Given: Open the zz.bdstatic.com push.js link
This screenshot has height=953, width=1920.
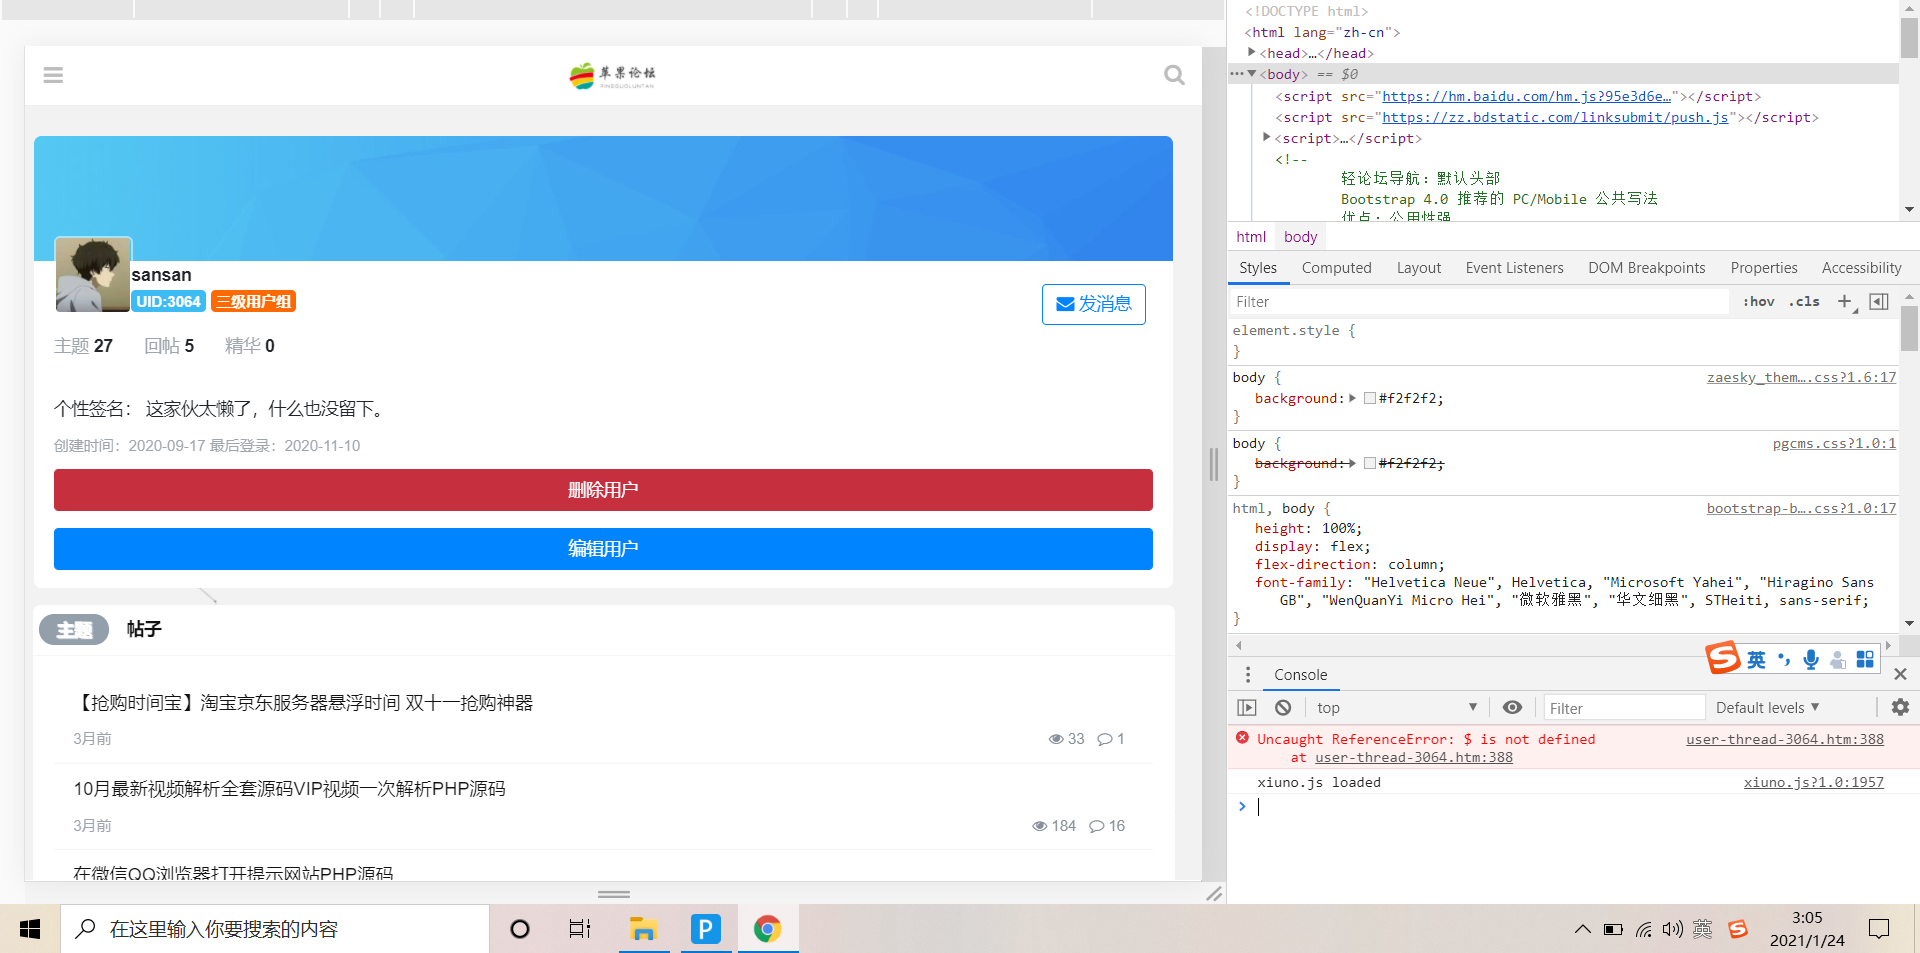Looking at the screenshot, I should coord(1555,117).
